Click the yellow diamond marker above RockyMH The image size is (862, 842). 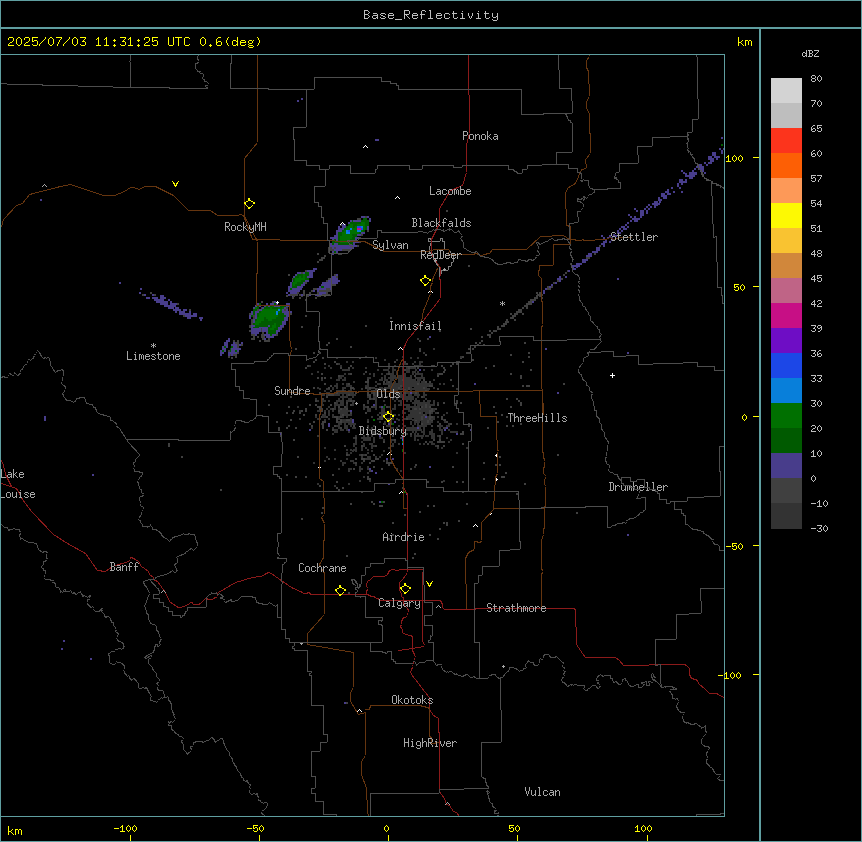(250, 204)
